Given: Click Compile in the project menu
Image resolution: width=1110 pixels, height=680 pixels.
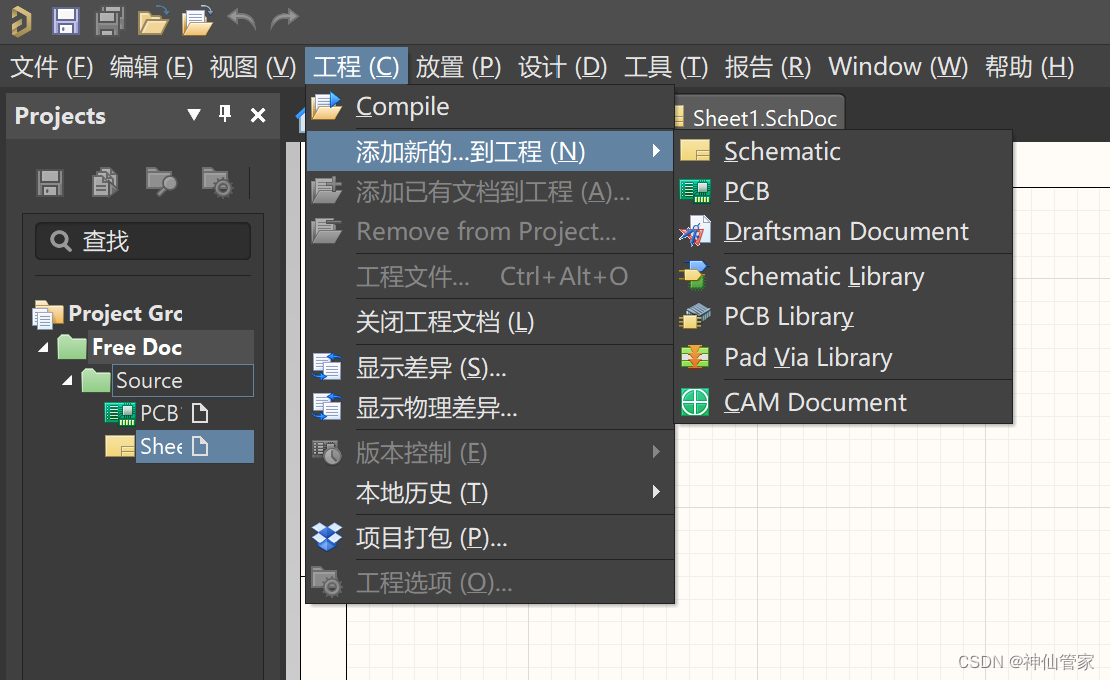Looking at the screenshot, I should coord(402,106).
